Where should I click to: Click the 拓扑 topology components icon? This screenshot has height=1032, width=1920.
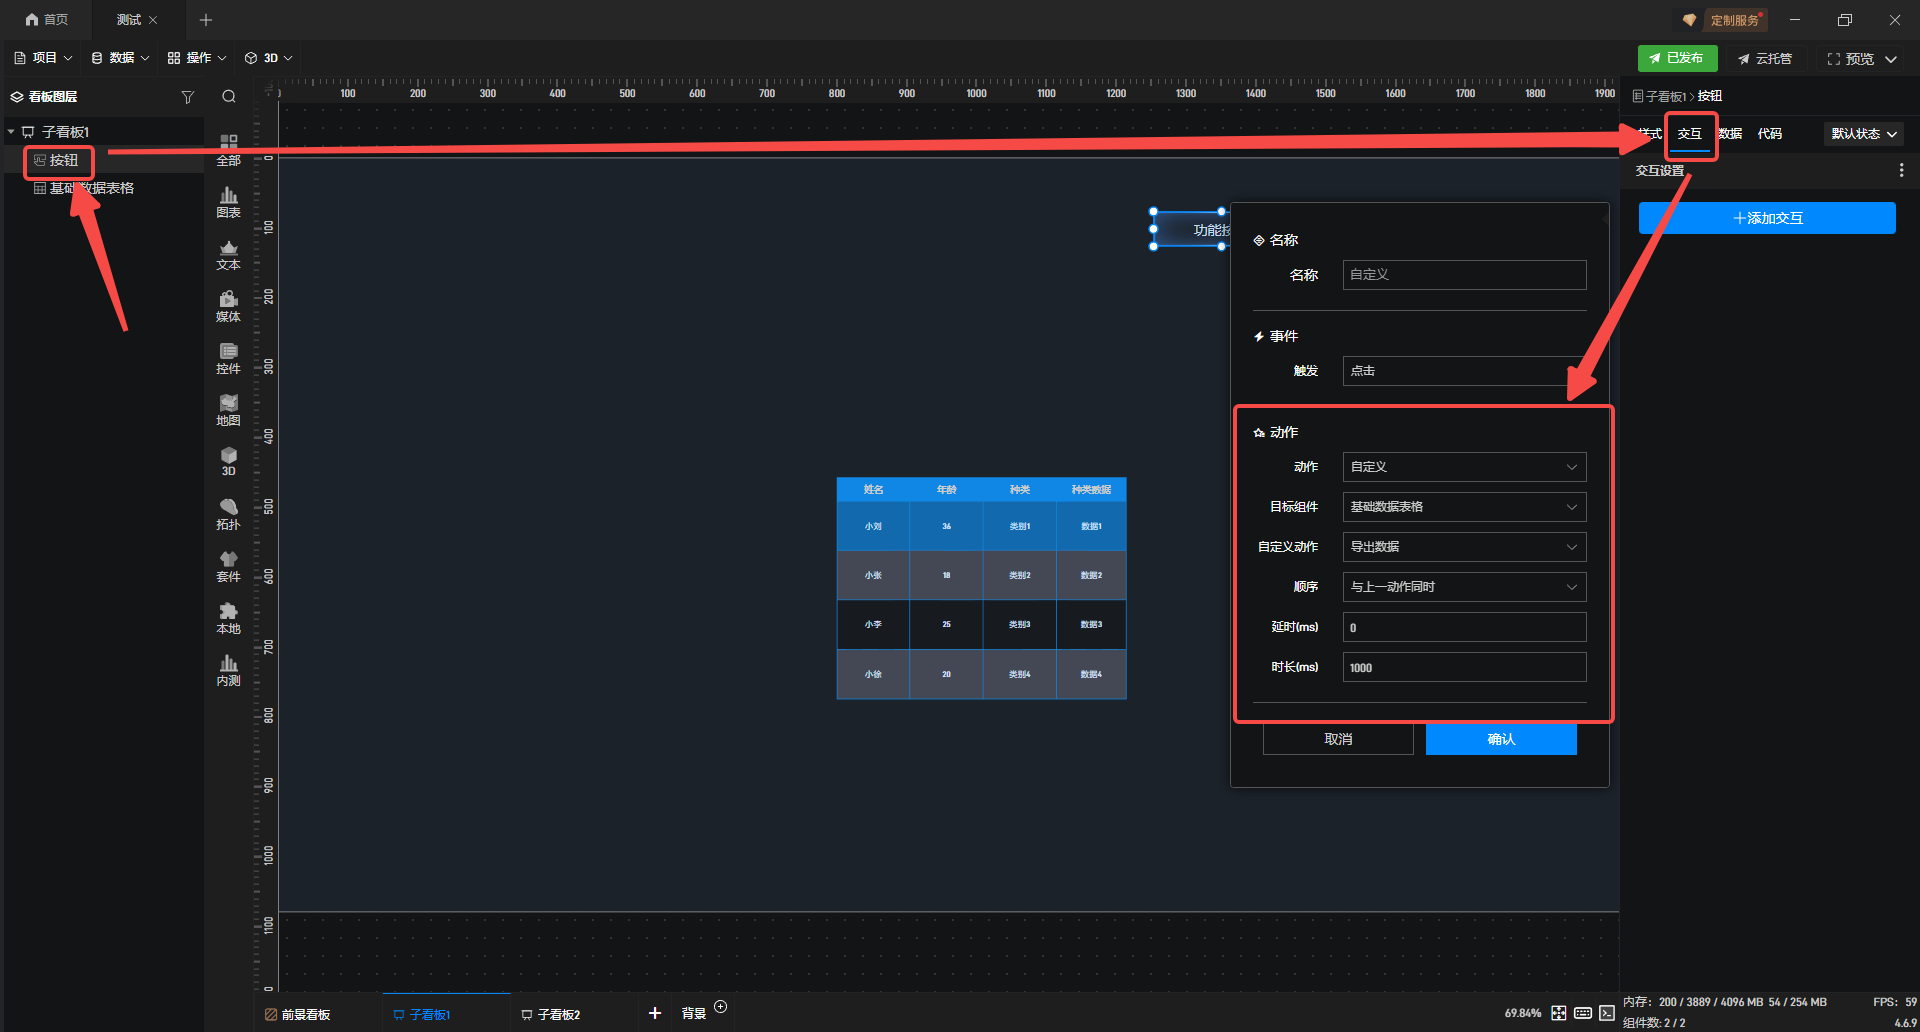228,514
